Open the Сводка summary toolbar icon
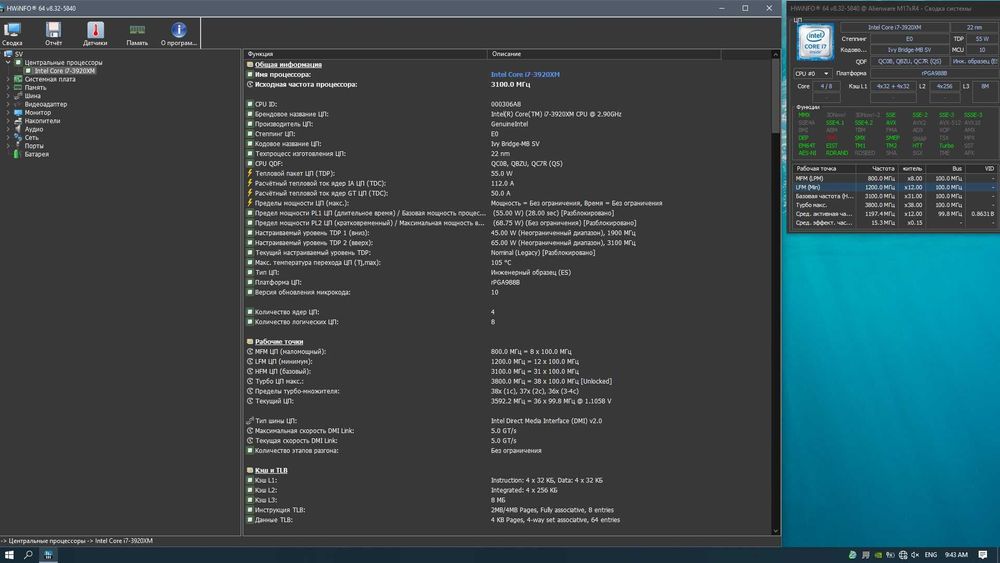 pyautogui.click(x=12, y=35)
